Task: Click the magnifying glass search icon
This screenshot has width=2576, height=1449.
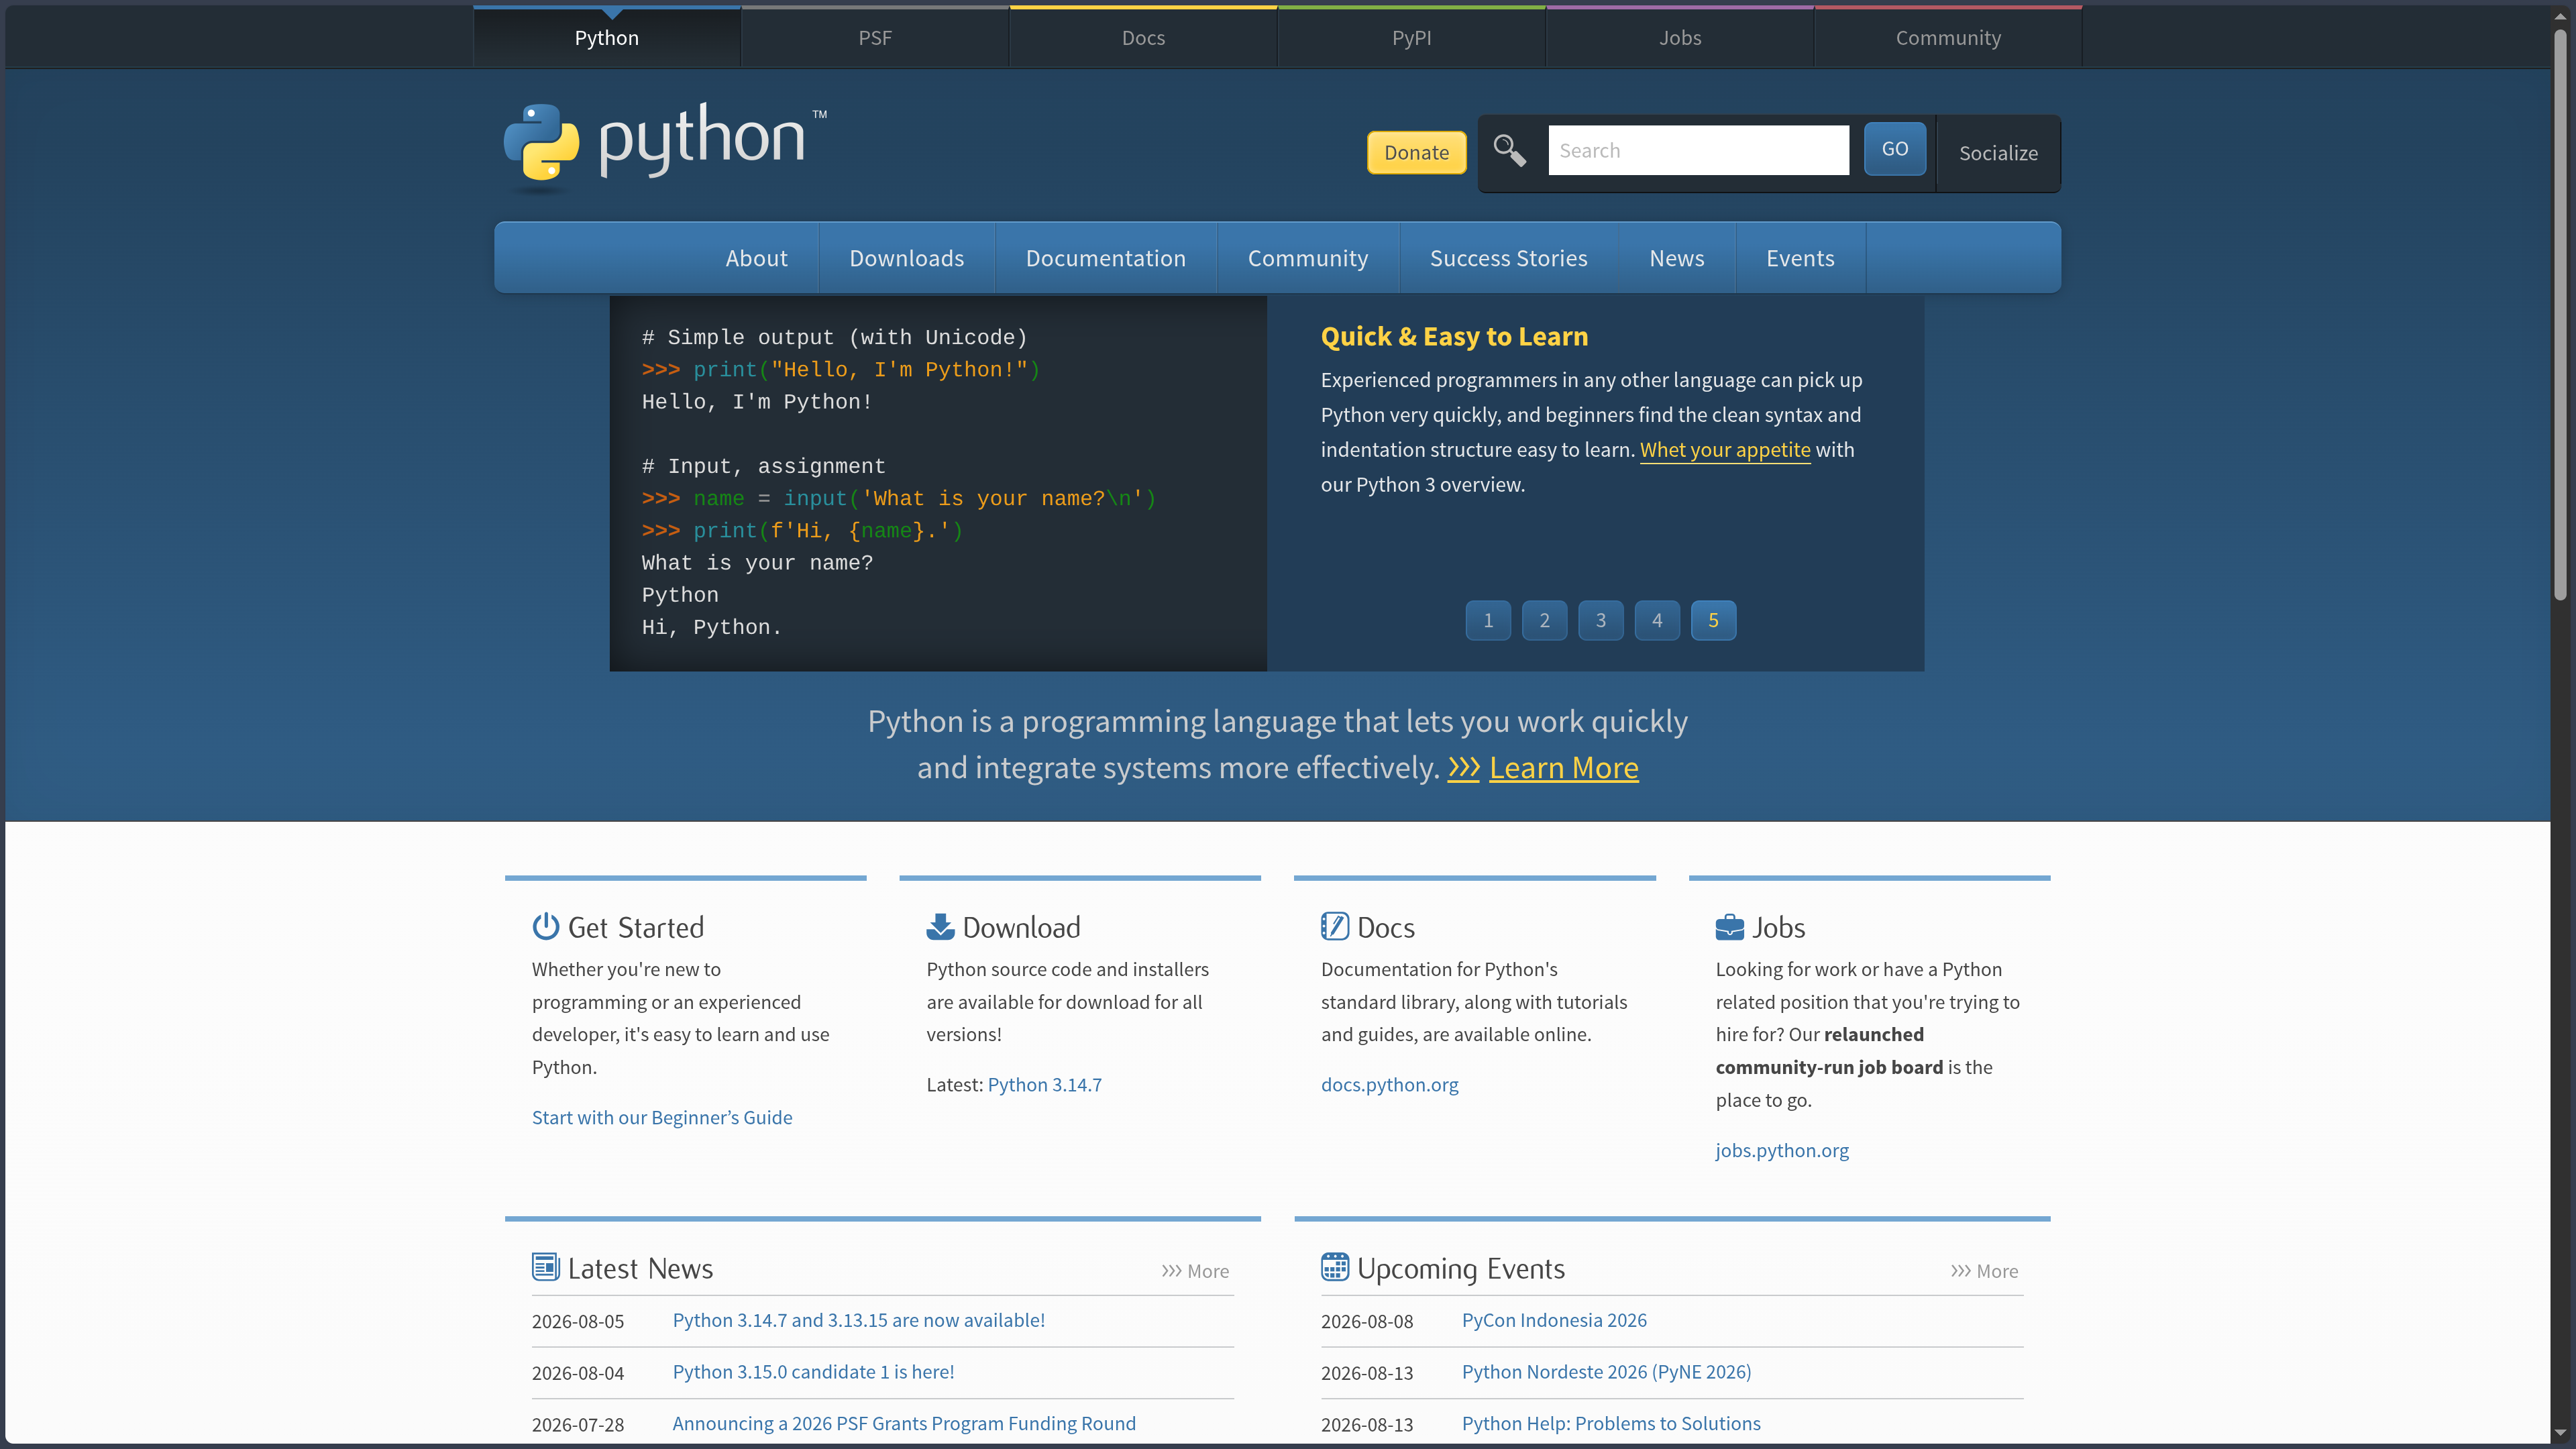Action: [1509, 151]
